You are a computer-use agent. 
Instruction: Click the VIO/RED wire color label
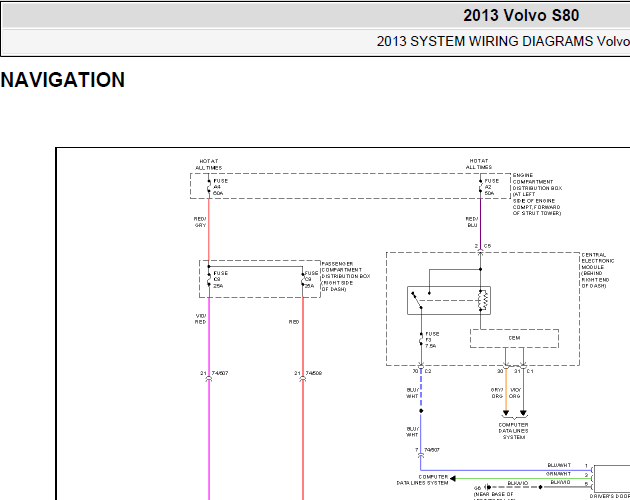tap(200, 319)
